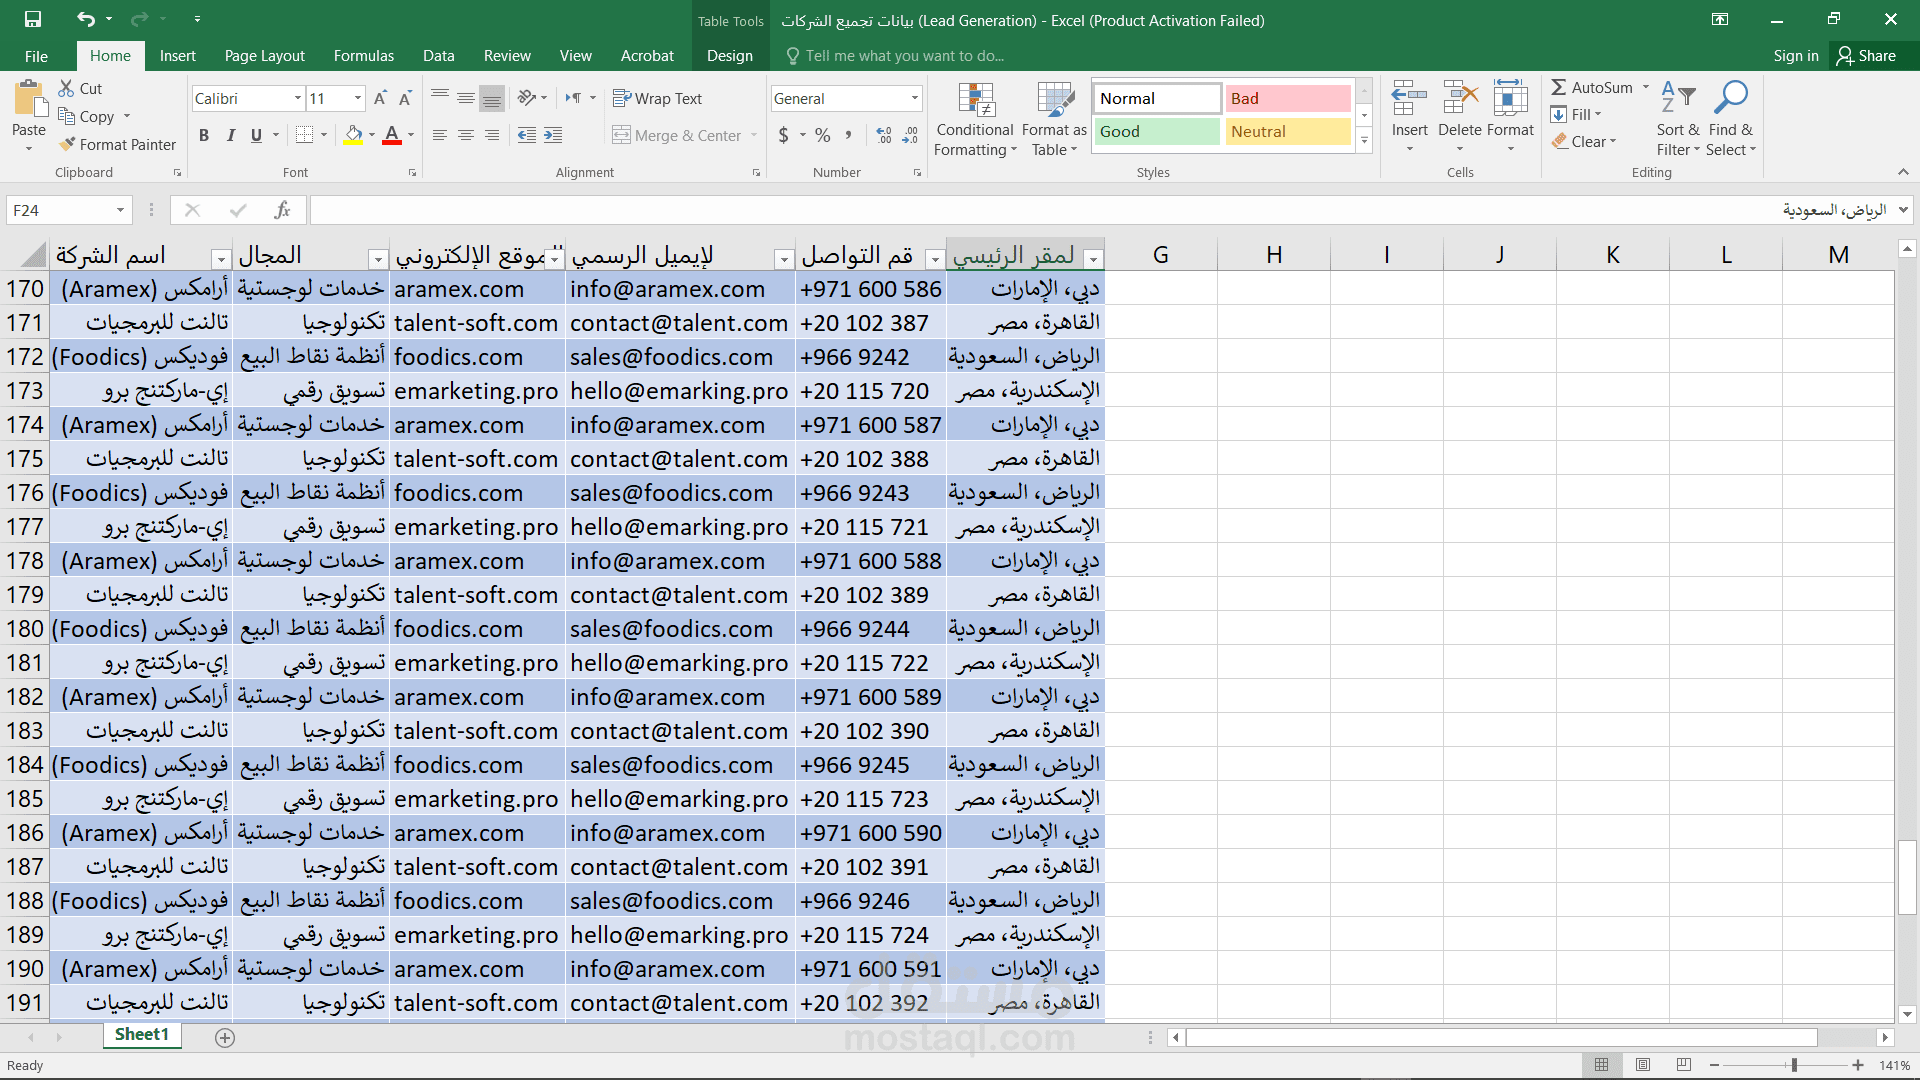Expand the cell styles gallery
Image resolution: width=1920 pixels, height=1080 pixels.
pyautogui.click(x=1364, y=141)
